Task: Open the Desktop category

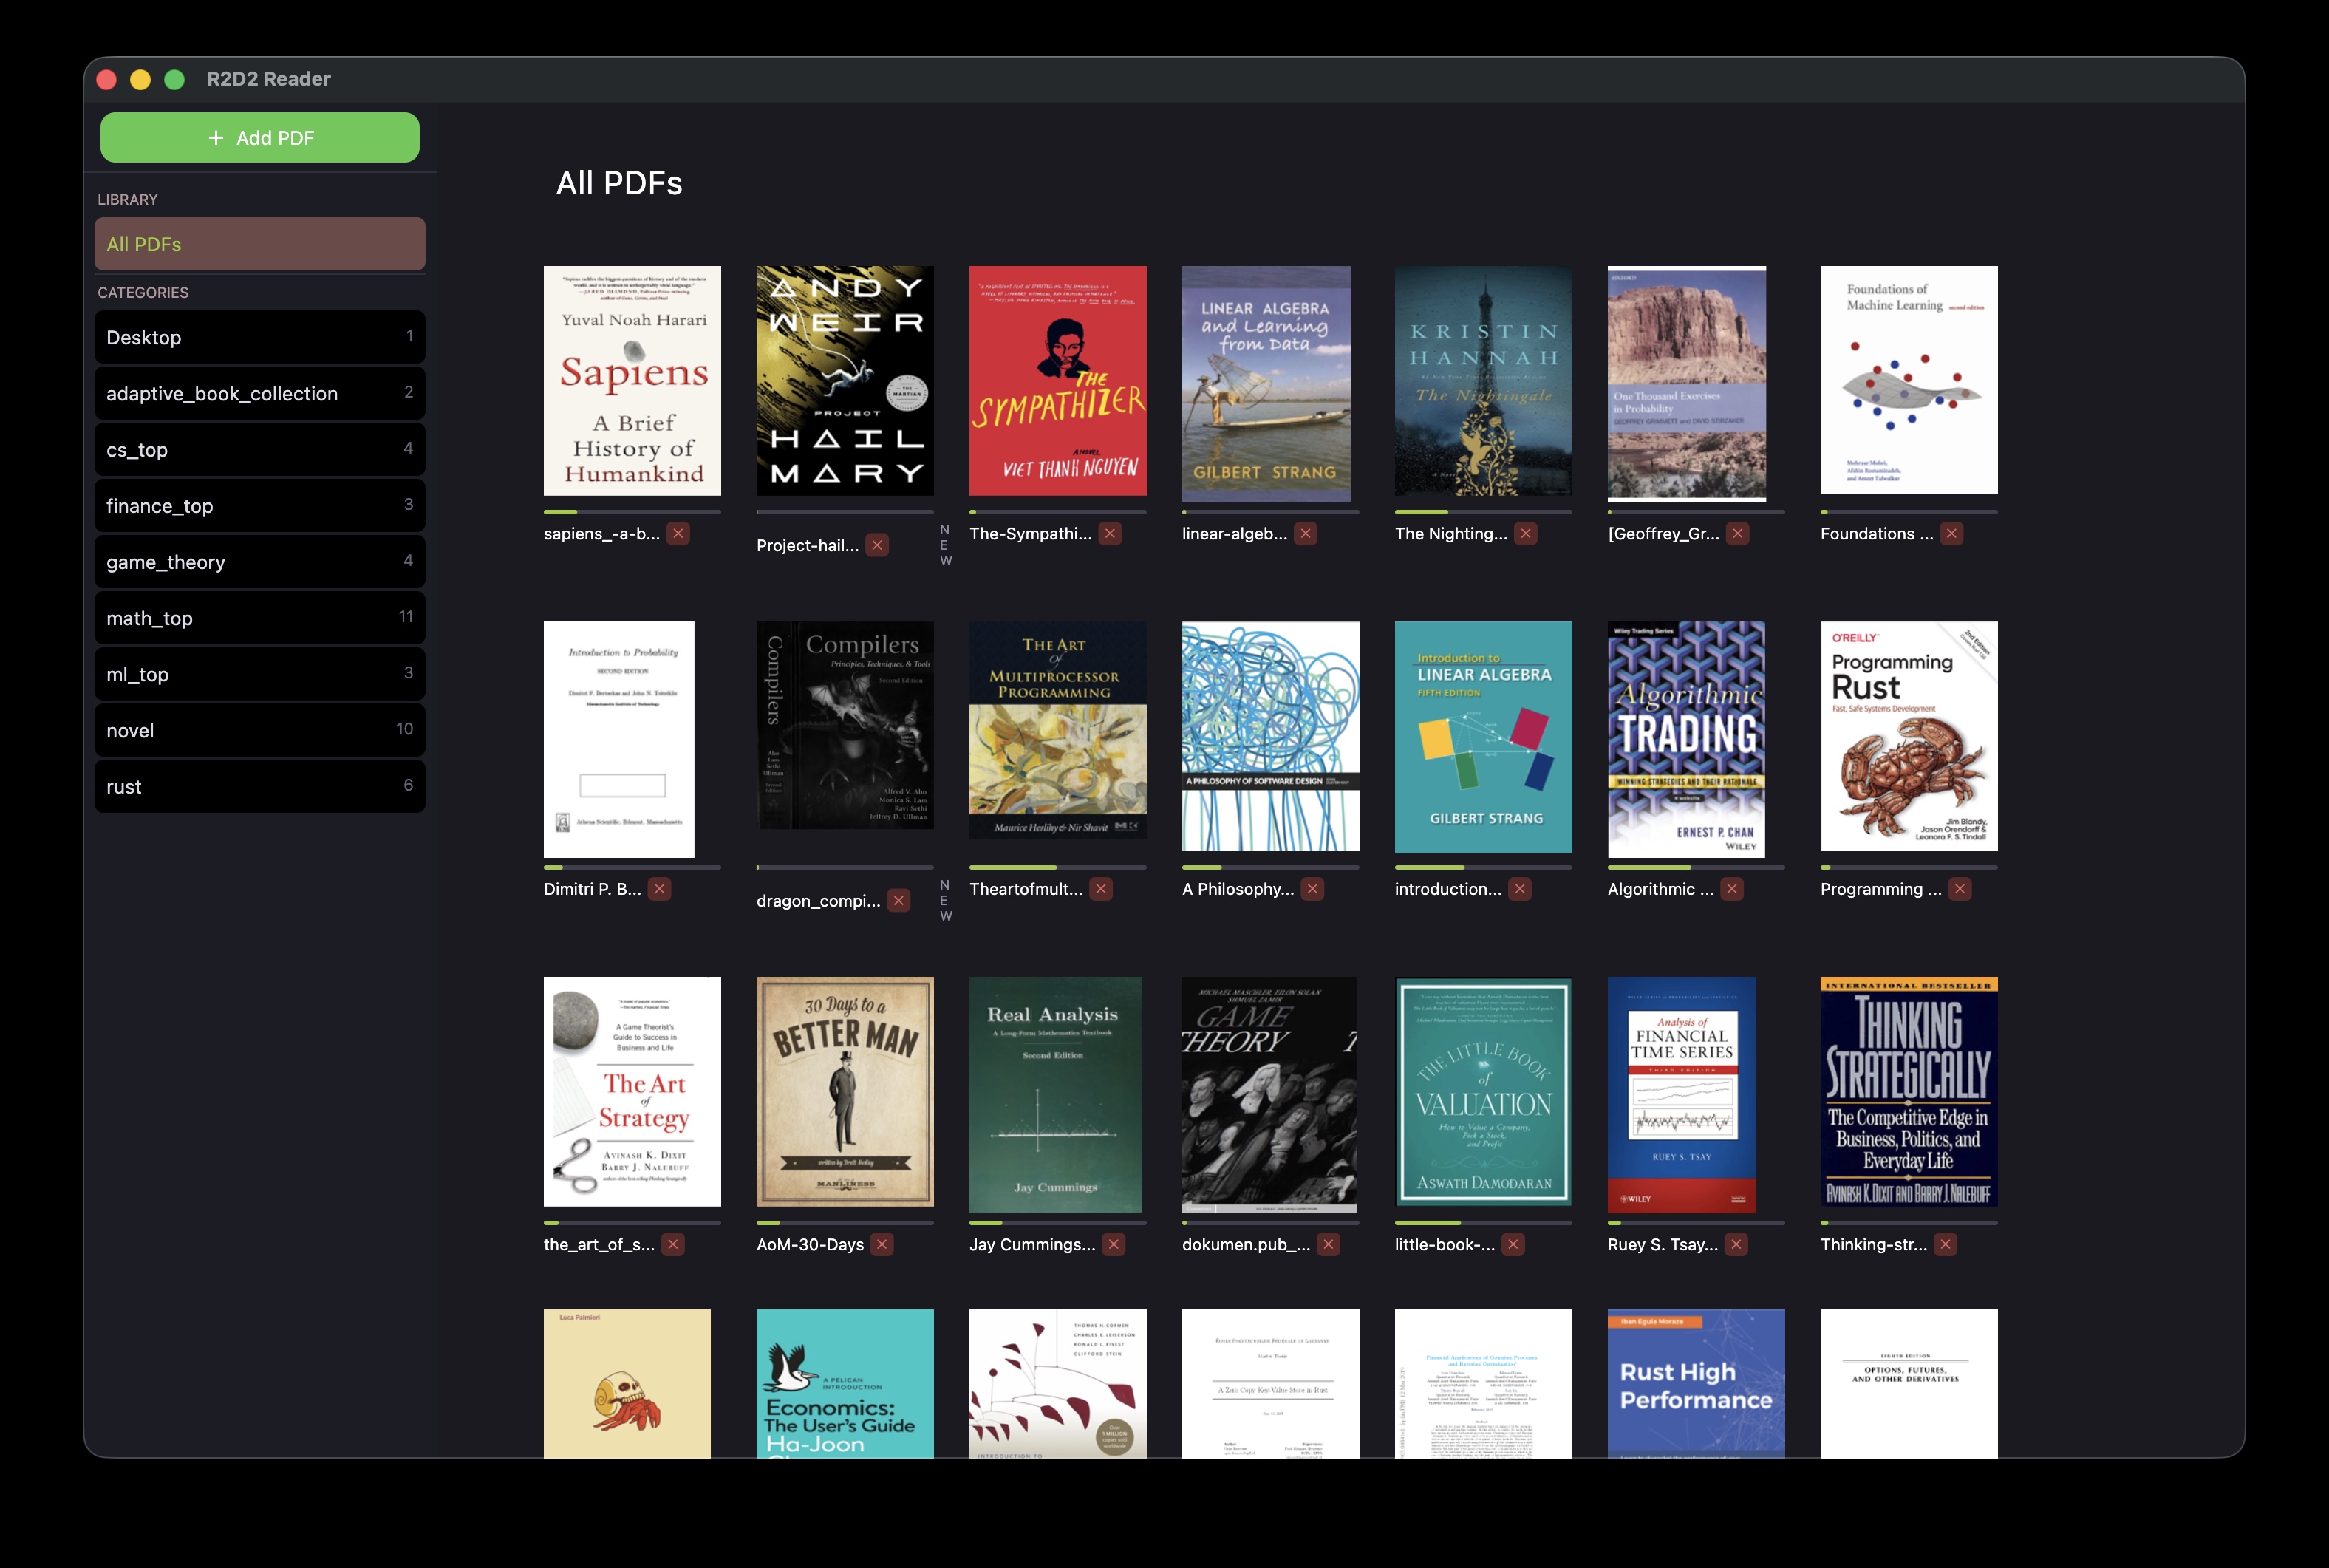Action: point(260,337)
